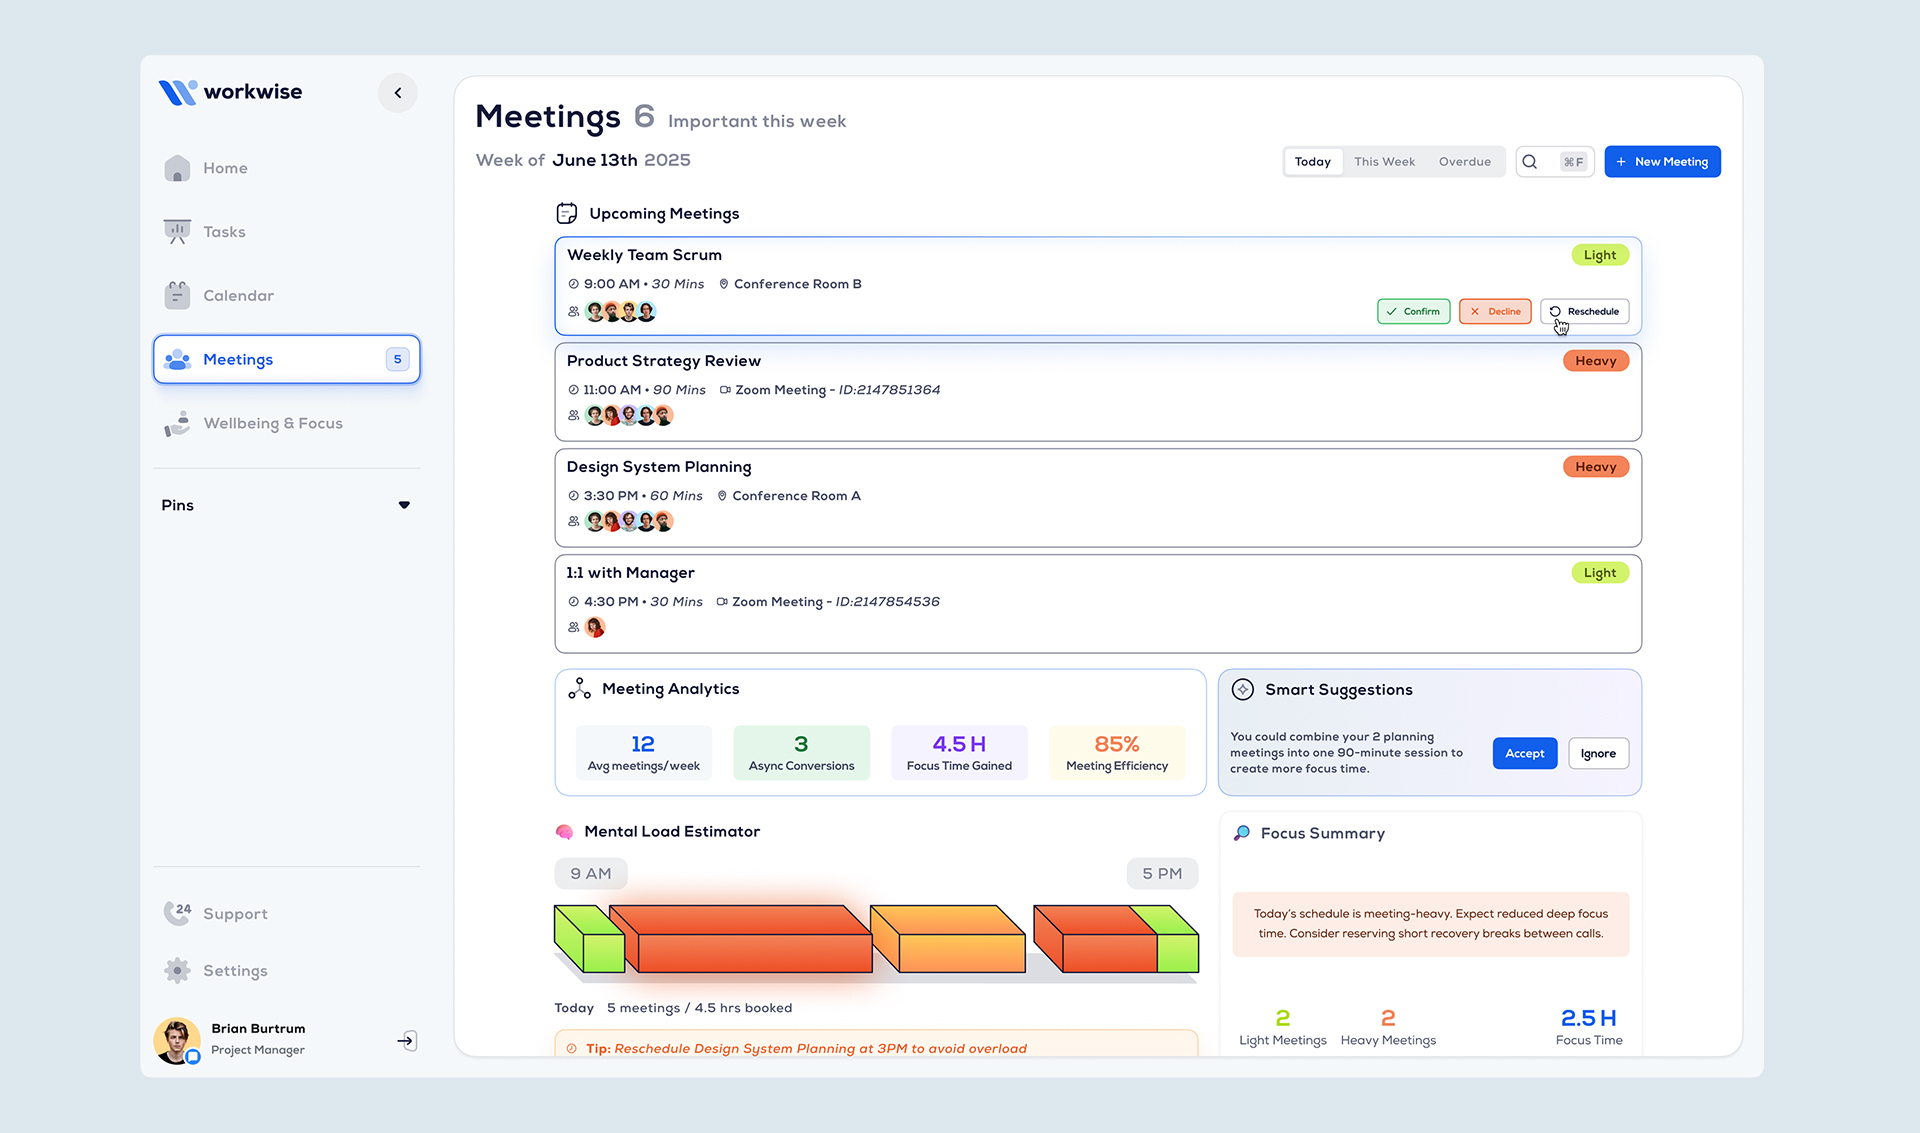1920x1133 pixels.
Task: Open Settings via the gear icon
Action: tap(177, 970)
